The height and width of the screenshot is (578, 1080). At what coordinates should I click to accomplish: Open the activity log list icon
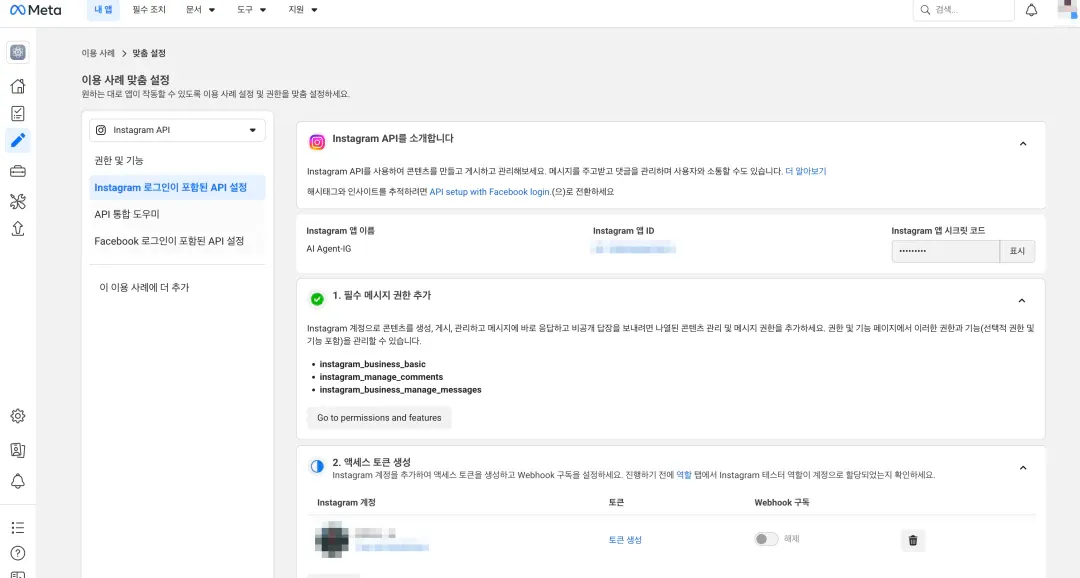pyautogui.click(x=18, y=528)
